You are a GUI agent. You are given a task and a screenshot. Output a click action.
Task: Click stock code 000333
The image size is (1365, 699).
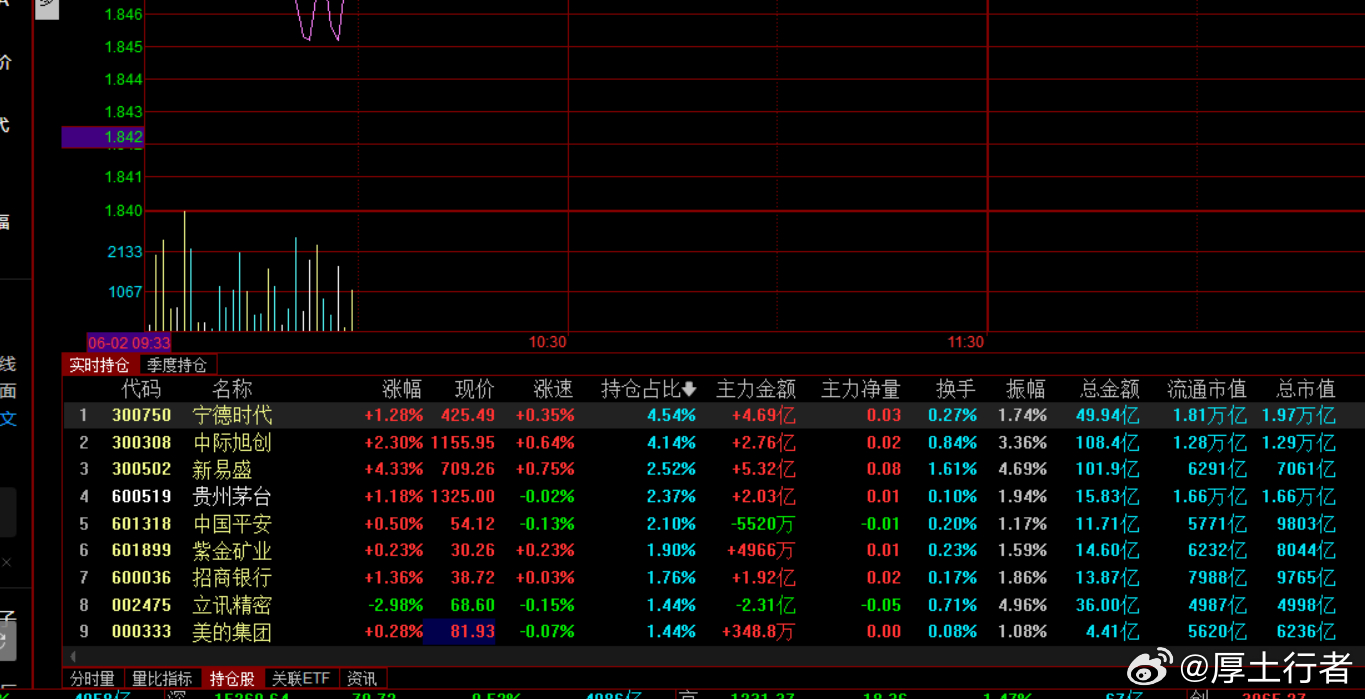pos(141,632)
